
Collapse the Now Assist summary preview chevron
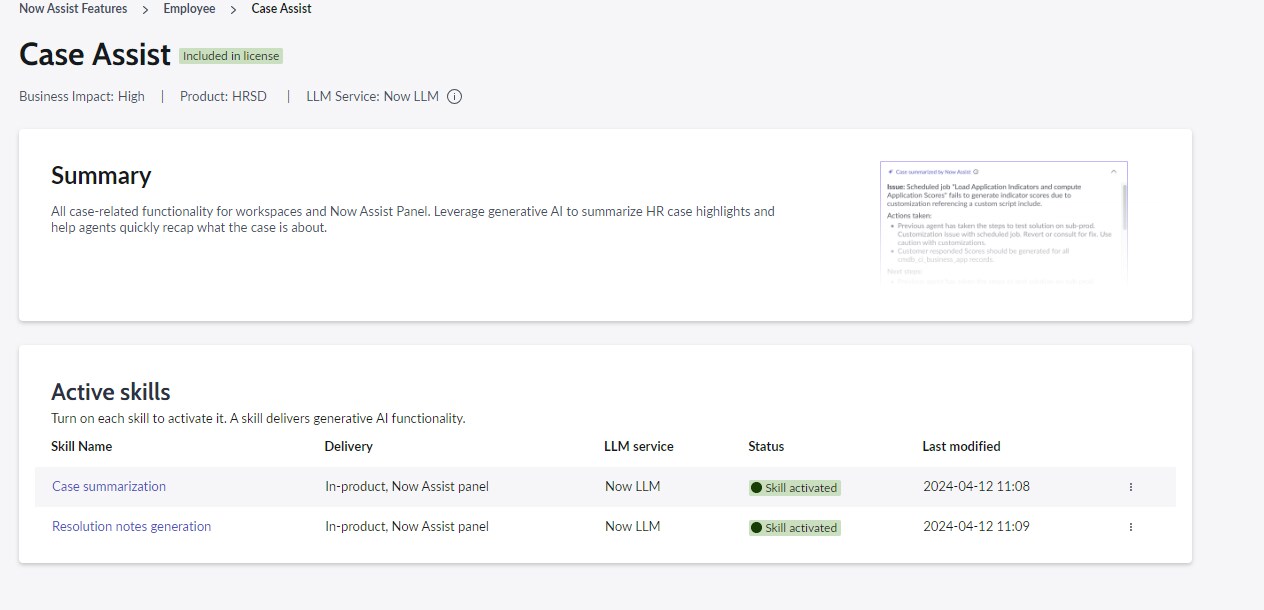pos(1114,171)
